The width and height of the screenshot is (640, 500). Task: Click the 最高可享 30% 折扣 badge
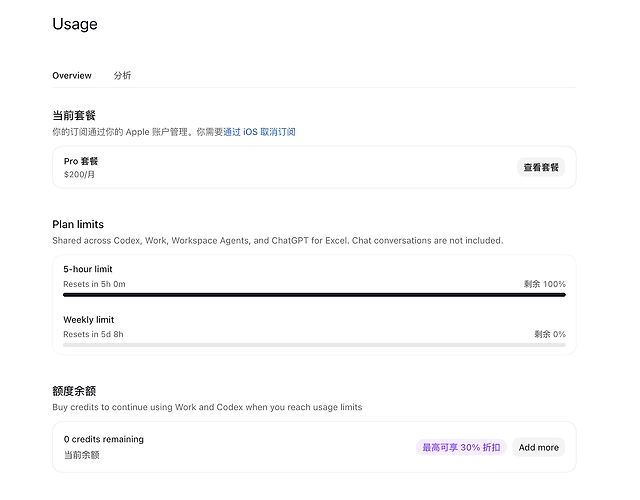pos(461,447)
